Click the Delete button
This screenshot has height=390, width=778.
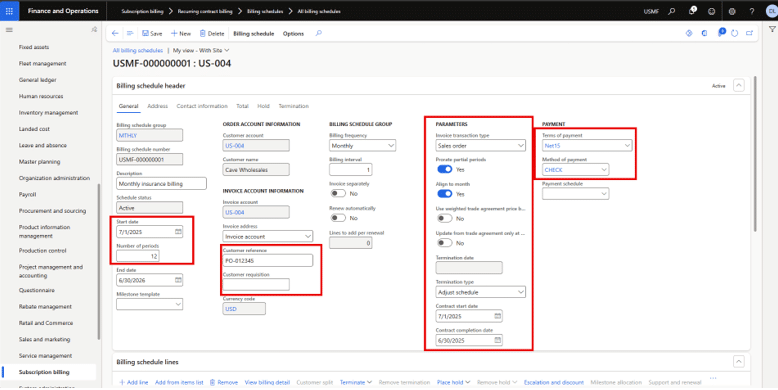click(x=212, y=34)
